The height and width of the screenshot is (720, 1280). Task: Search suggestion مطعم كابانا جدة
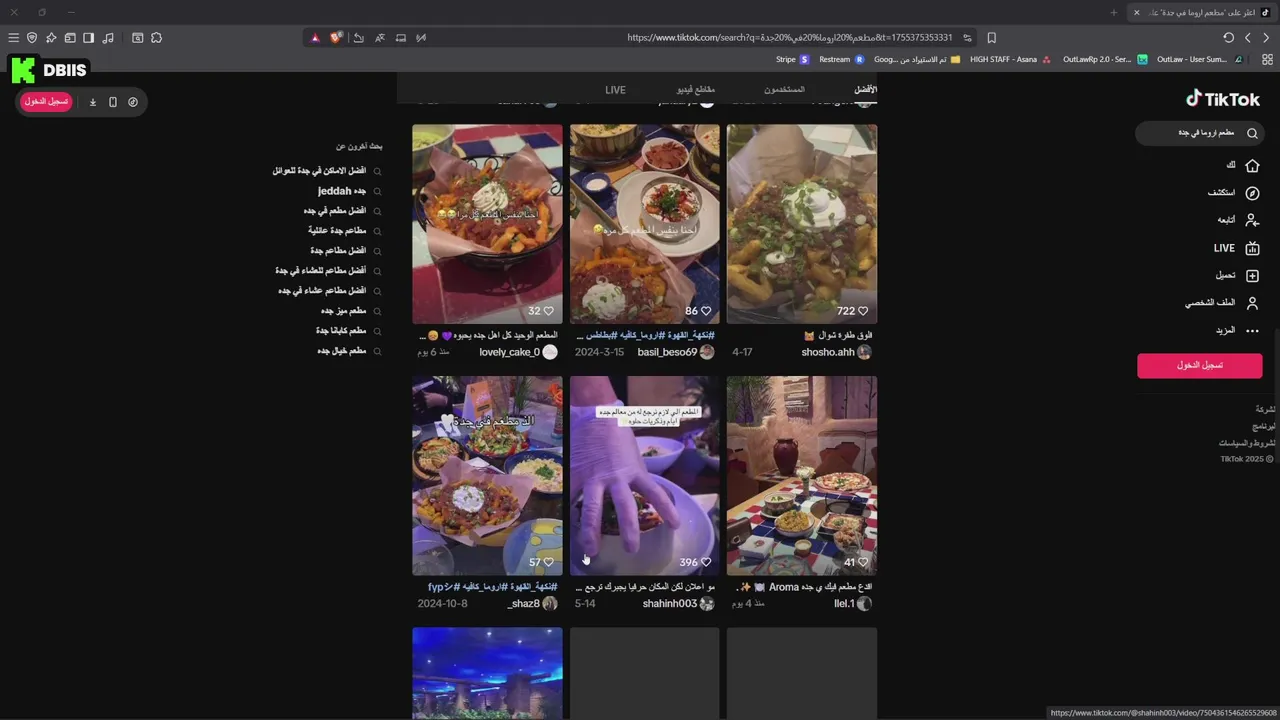341,331
